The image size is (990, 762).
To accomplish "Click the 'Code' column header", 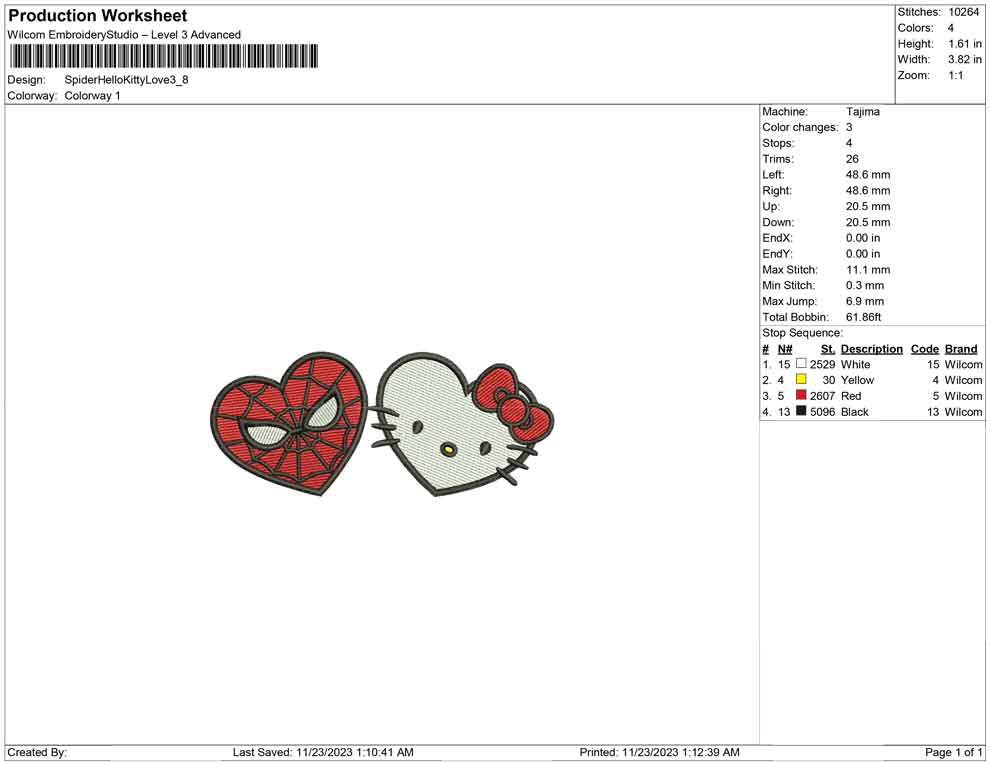I will [x=924, y=348].
